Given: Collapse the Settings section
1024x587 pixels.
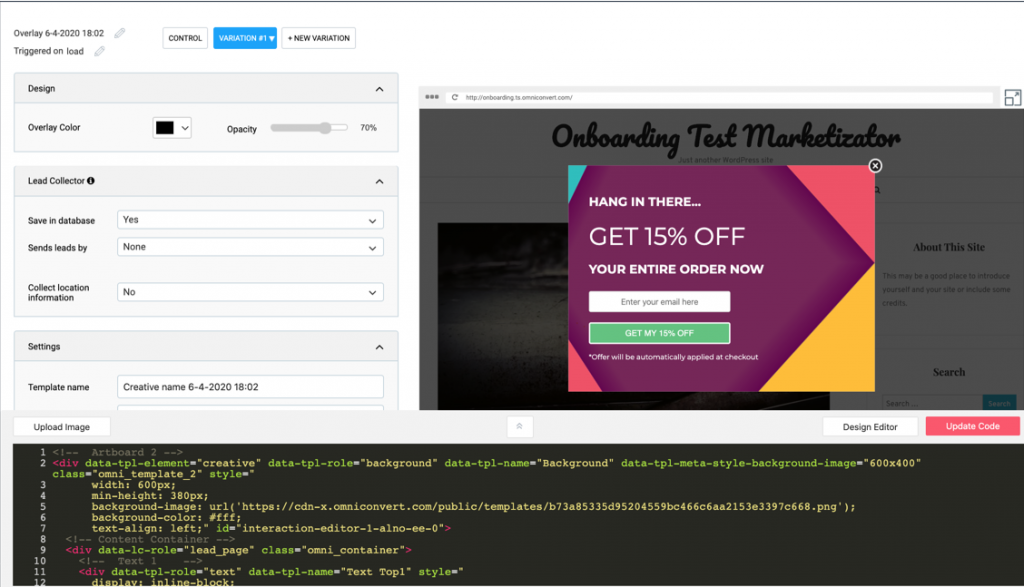Looking at the screenshot, I should (x=379, y=347).
